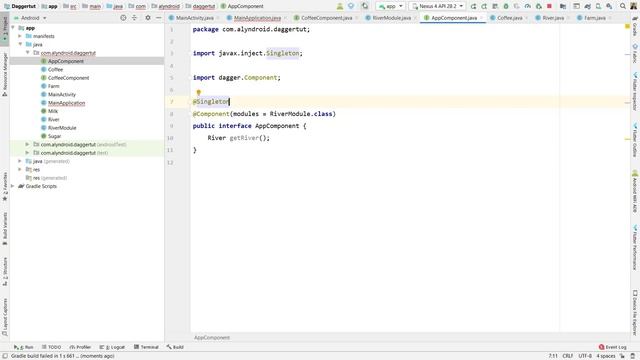Viewport: 640px width, 360px height.
Task: Click the yellow warning marker above editor scrollbar
Action: tap(627, 27)
